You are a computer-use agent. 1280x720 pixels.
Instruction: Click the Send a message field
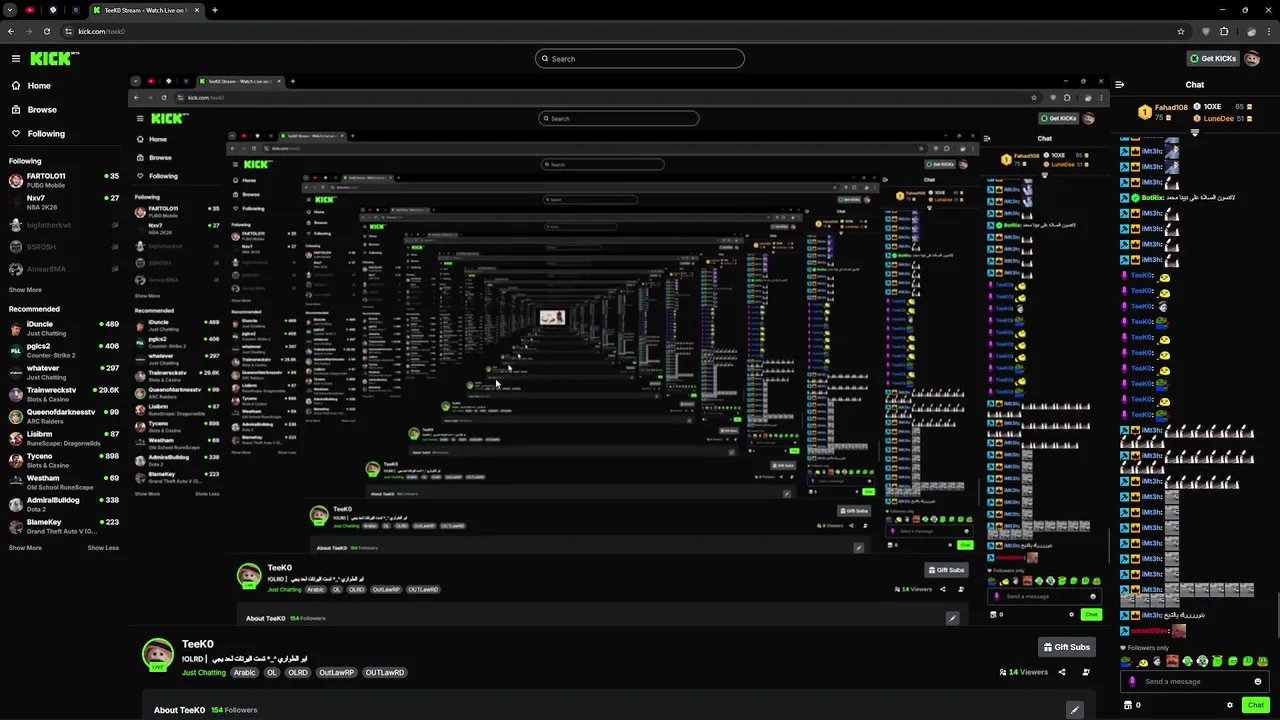coord(1195,682)
